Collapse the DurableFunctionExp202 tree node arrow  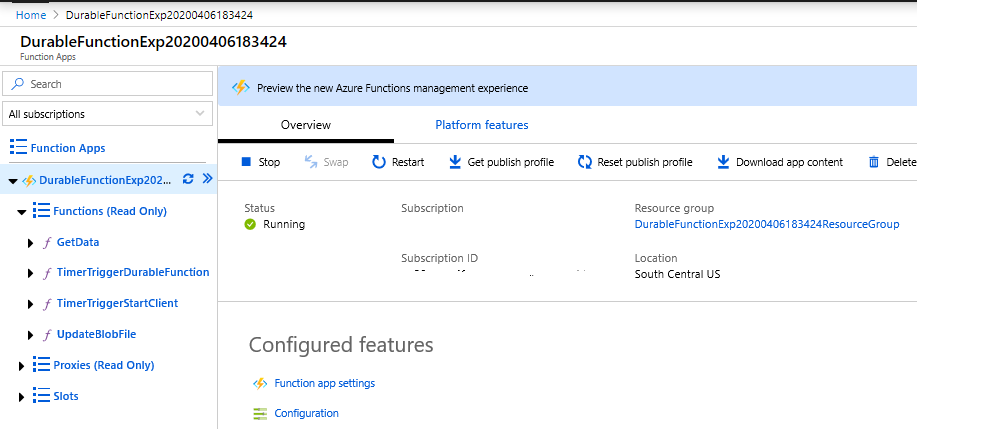tap(13, 181)
